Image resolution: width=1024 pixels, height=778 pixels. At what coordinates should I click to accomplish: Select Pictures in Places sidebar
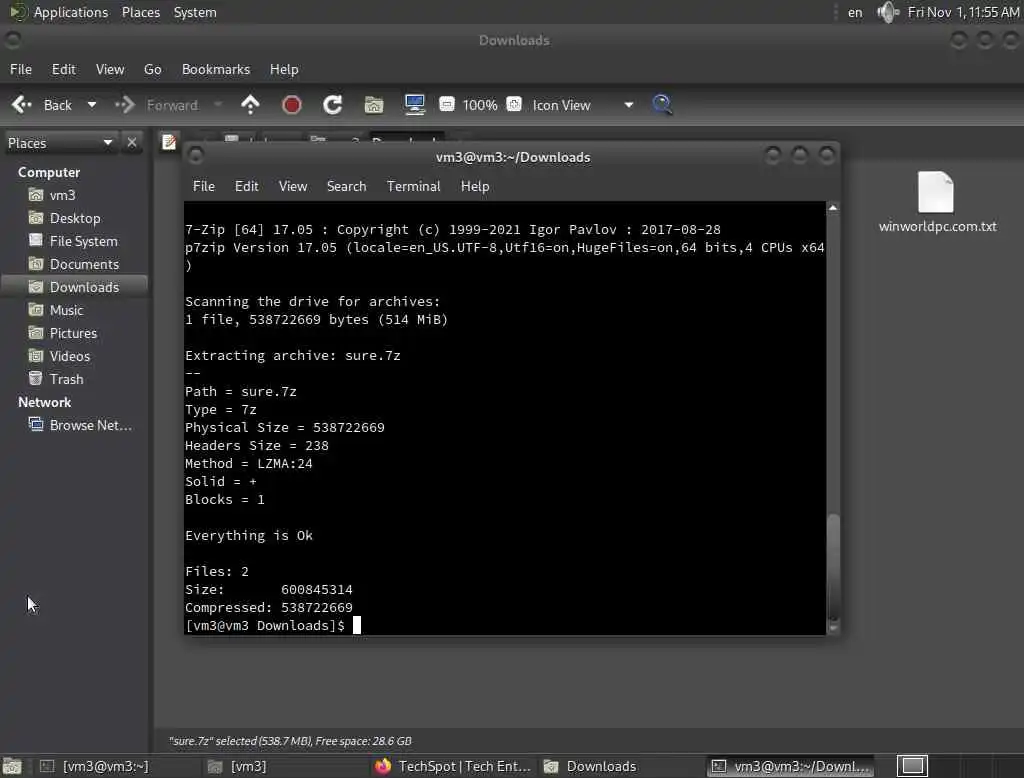[72, 333]
